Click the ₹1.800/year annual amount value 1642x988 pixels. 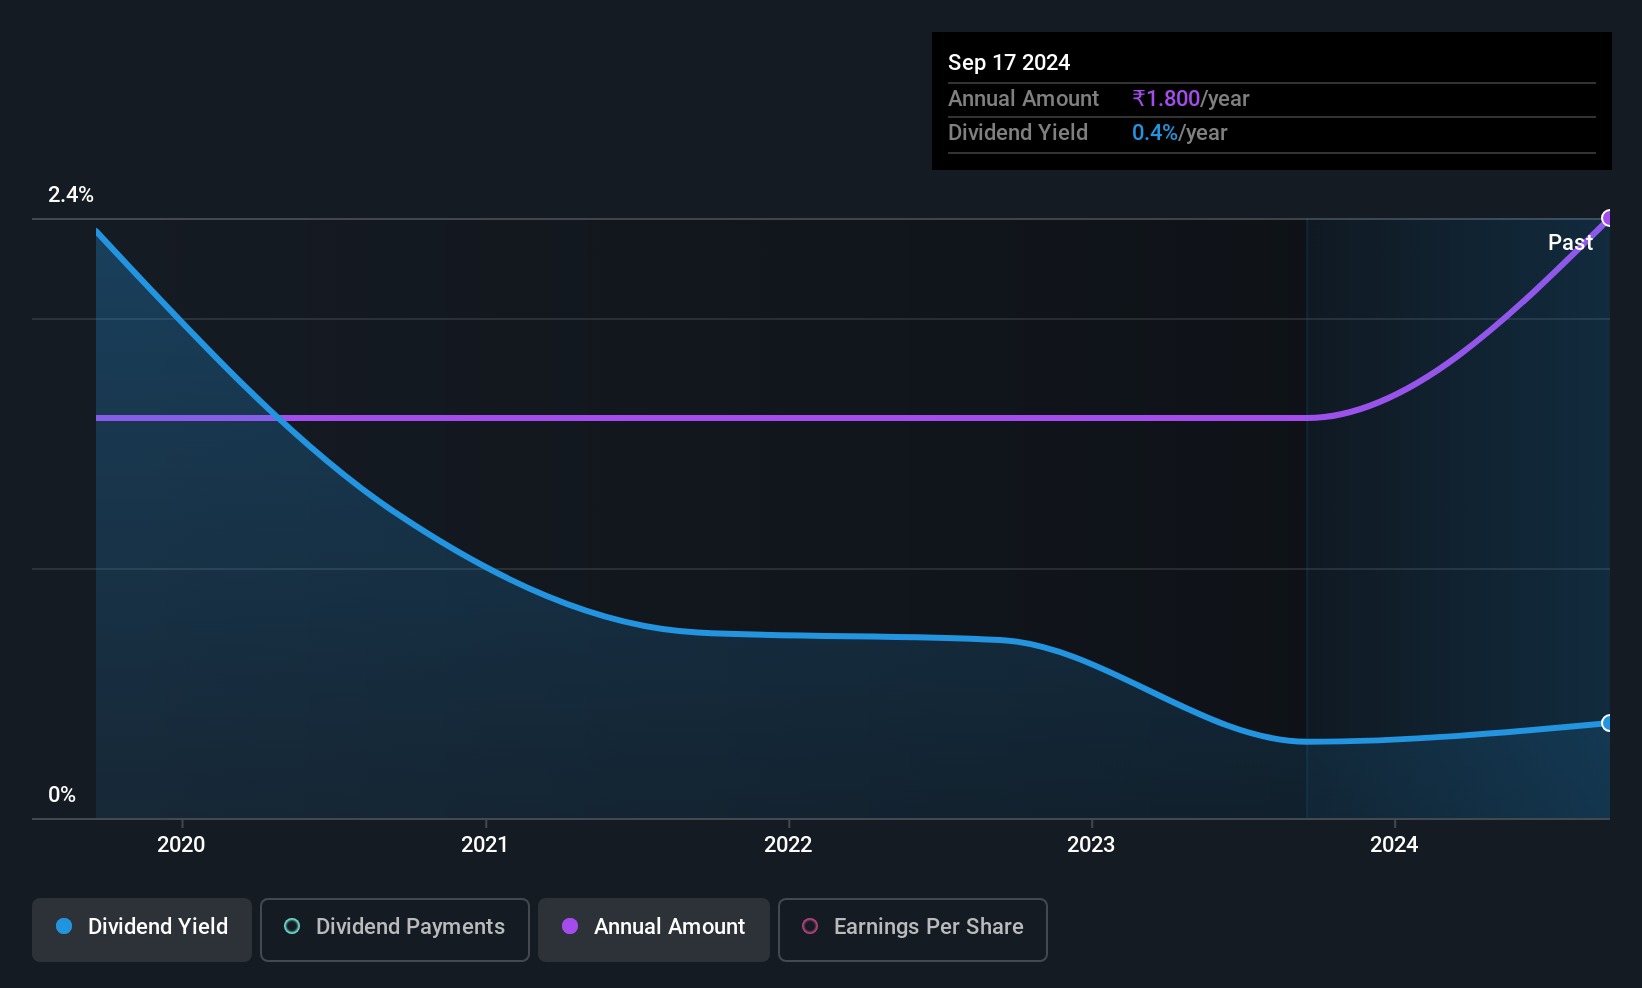point(1190,98)
